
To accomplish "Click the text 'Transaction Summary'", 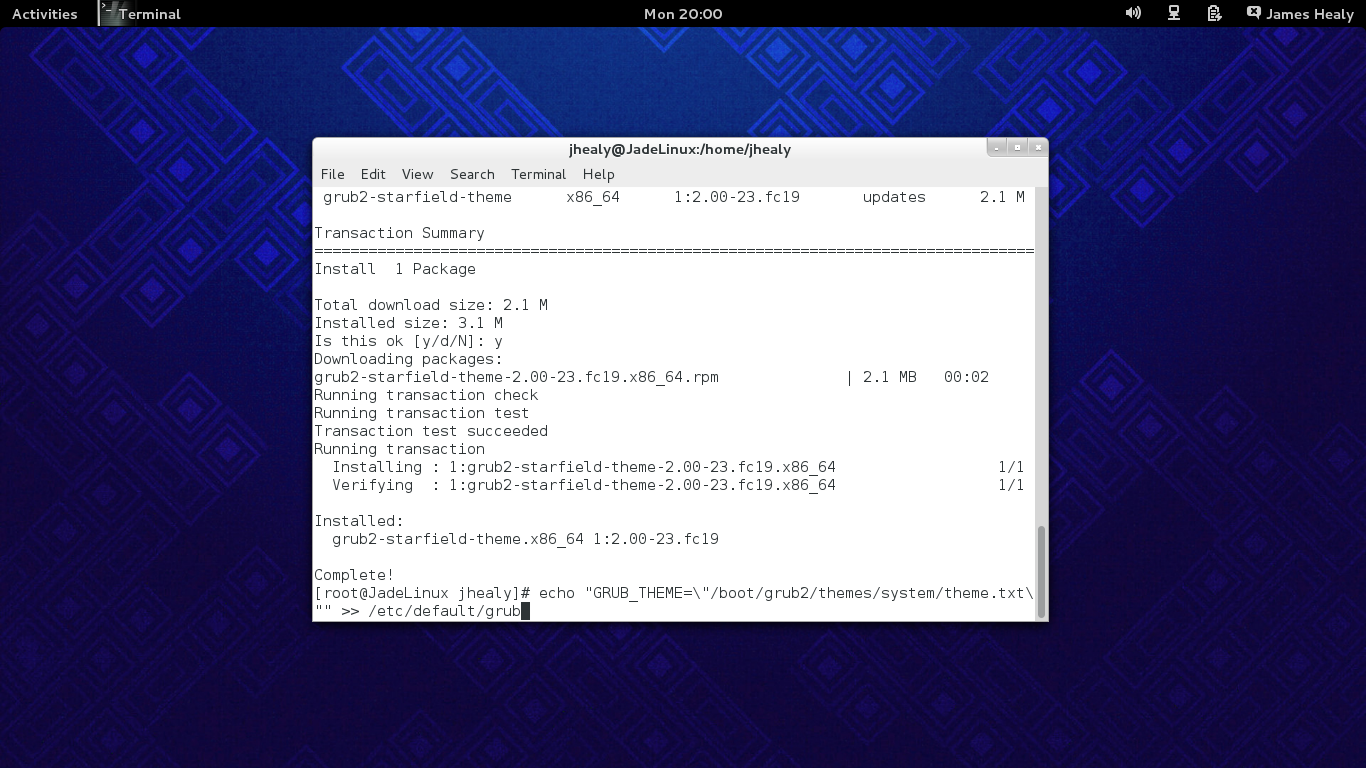I will [x=399, y=233].
